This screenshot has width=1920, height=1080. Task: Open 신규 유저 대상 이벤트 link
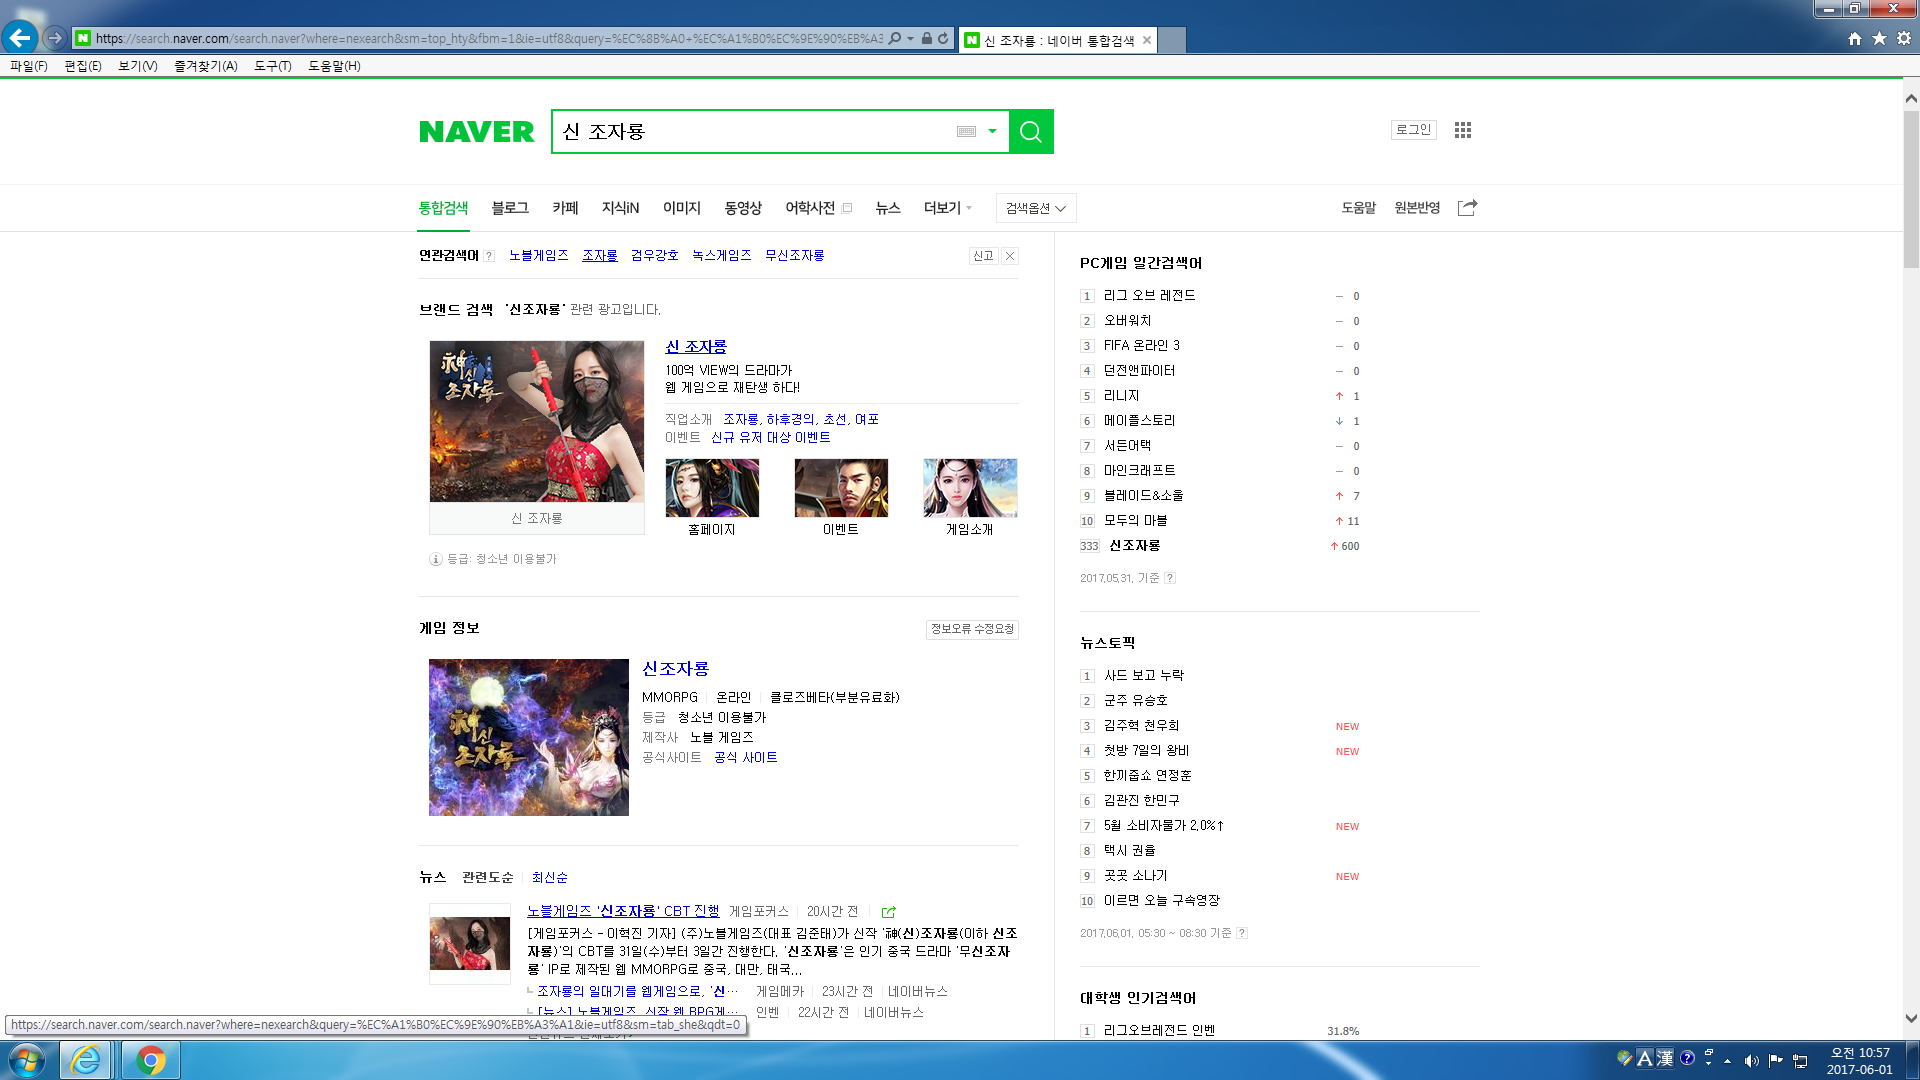[x=770, y=437]
